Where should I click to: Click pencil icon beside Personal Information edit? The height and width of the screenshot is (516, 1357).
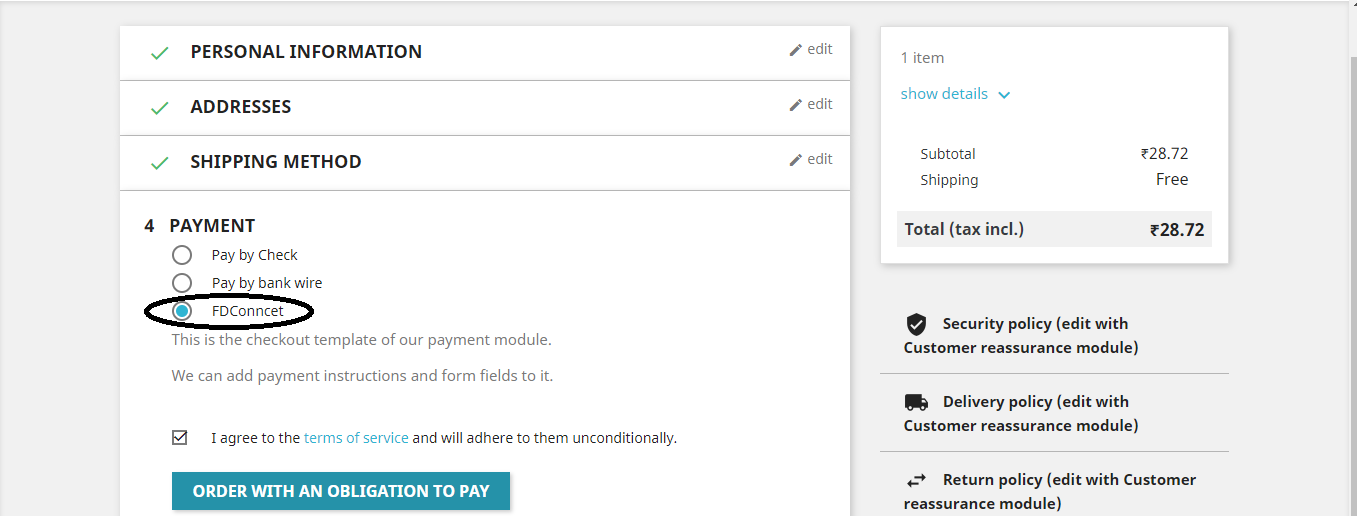point(796,50)
